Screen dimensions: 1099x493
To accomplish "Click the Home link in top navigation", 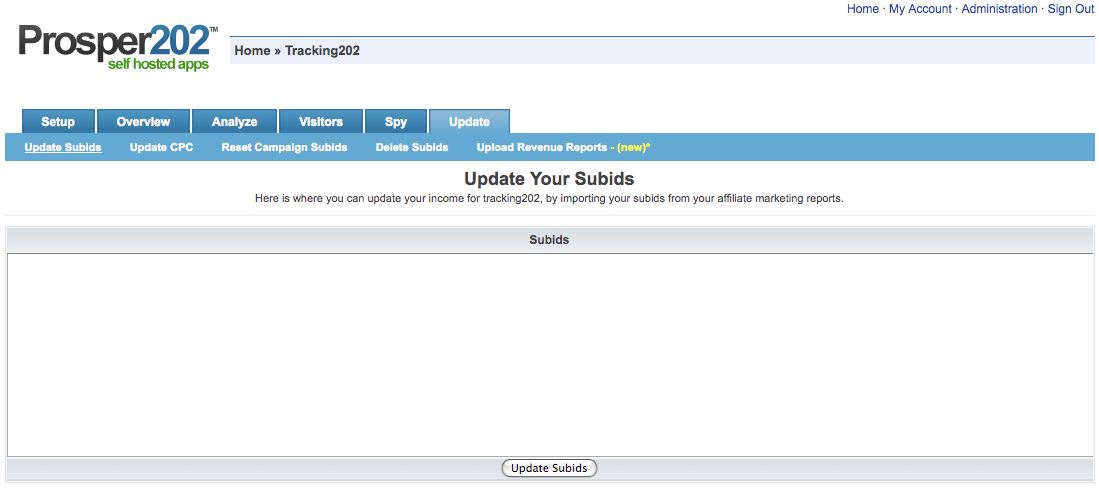I will pyautogui.click(x=863, y=9).
